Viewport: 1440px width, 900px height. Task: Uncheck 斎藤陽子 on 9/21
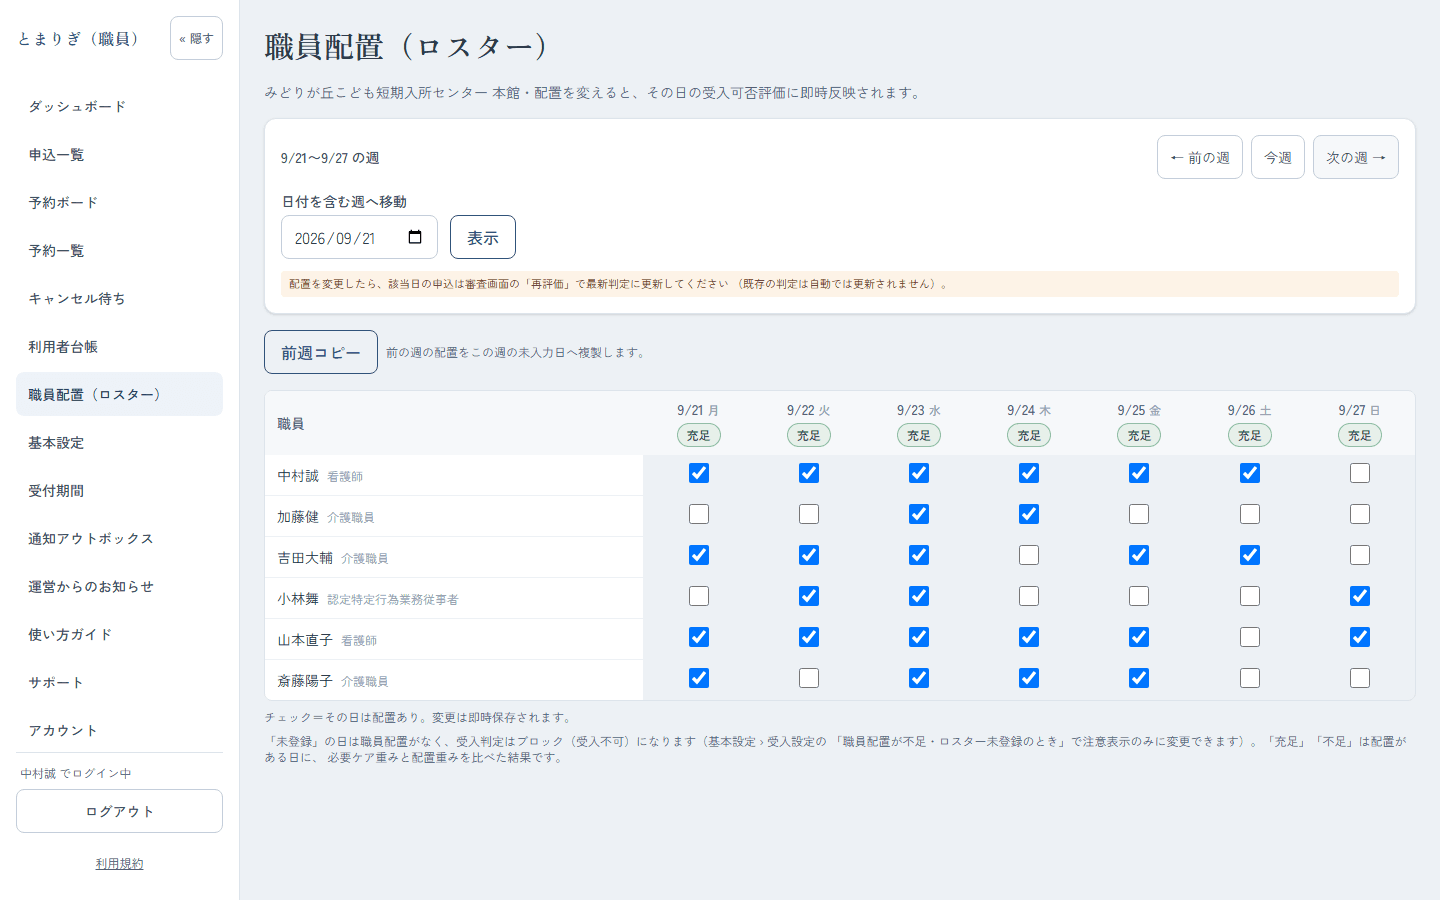tap(699, 678)
